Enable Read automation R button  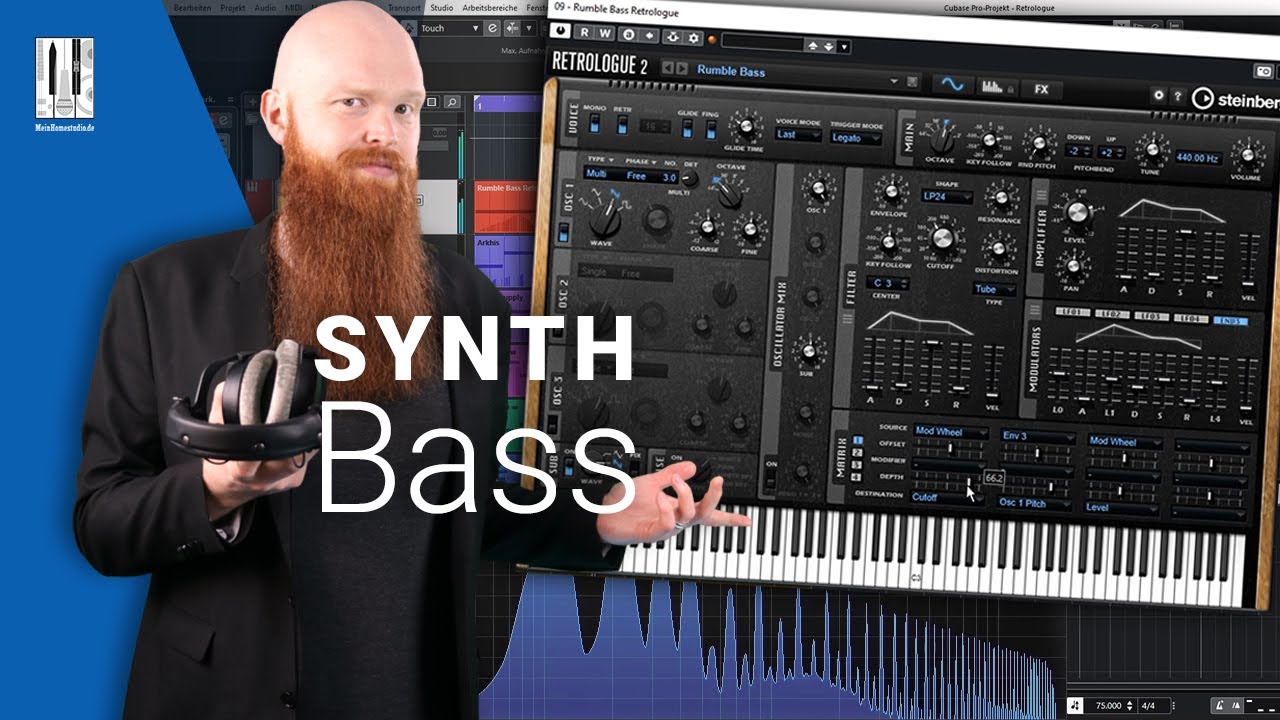click(585, 34)
